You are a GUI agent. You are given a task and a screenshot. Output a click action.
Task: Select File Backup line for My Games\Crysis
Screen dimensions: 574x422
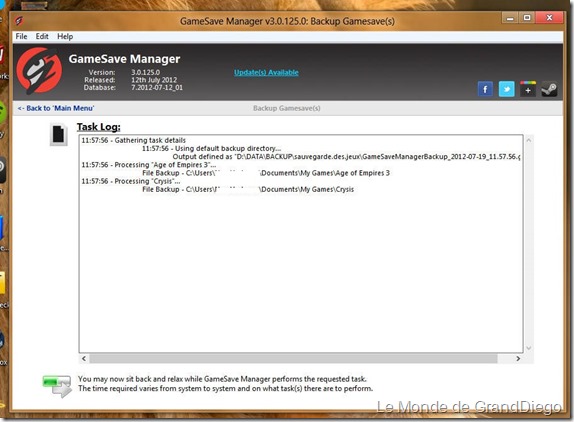tap(248, 189)
